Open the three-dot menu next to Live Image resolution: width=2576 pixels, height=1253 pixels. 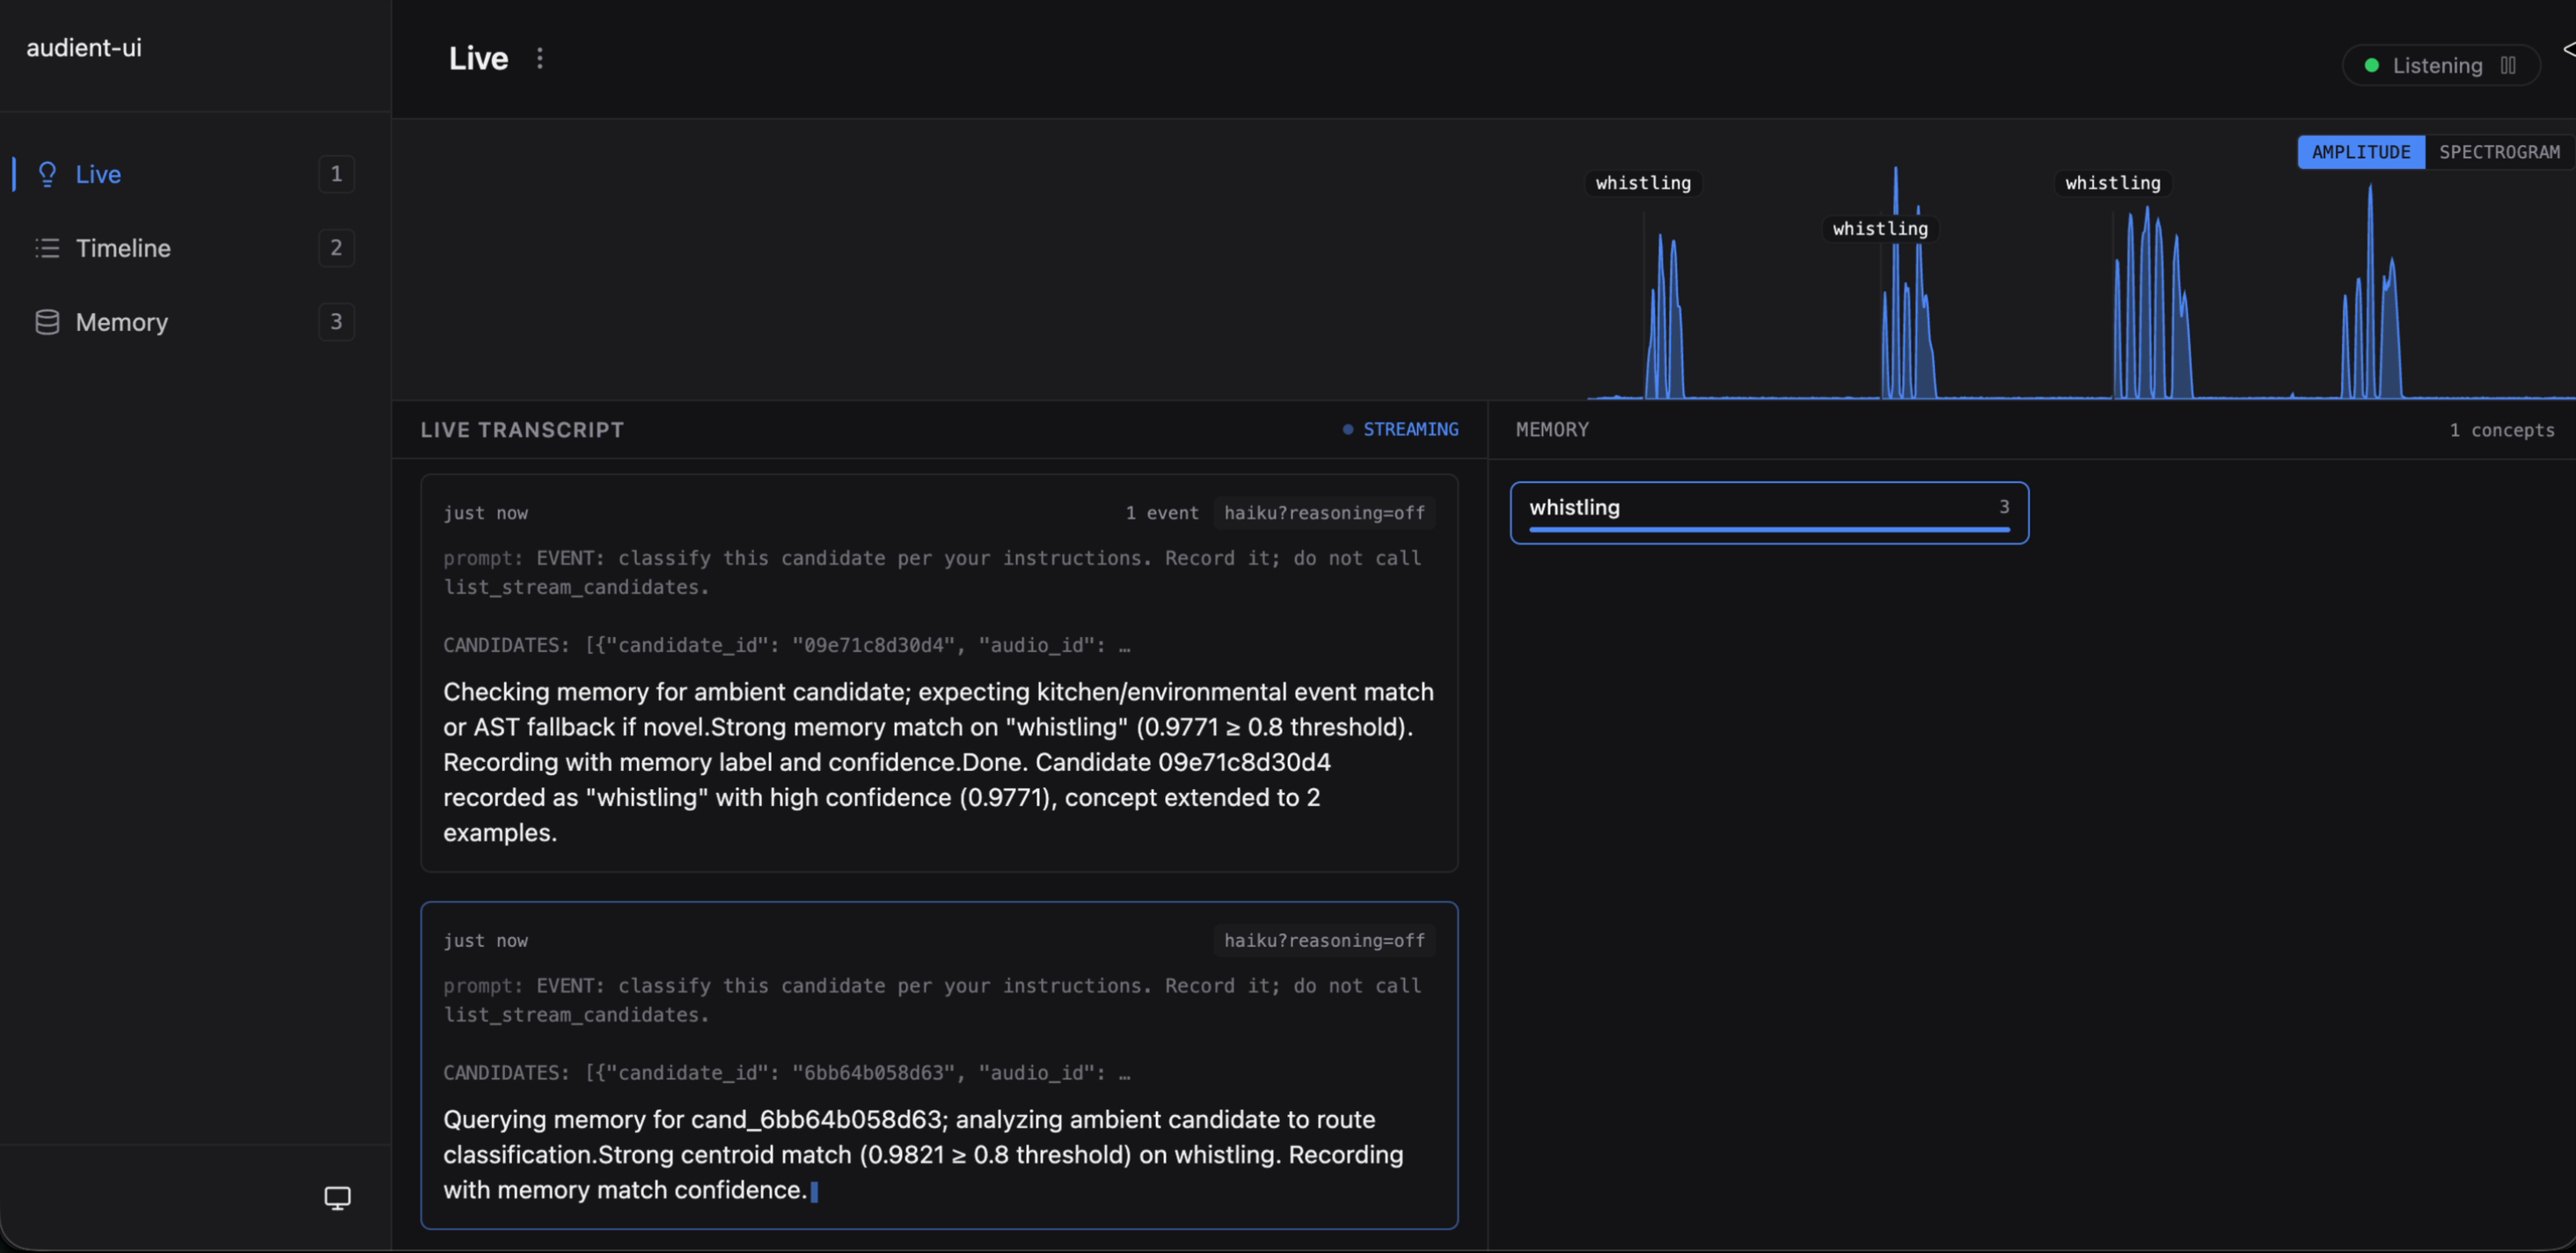coord(540,58)
